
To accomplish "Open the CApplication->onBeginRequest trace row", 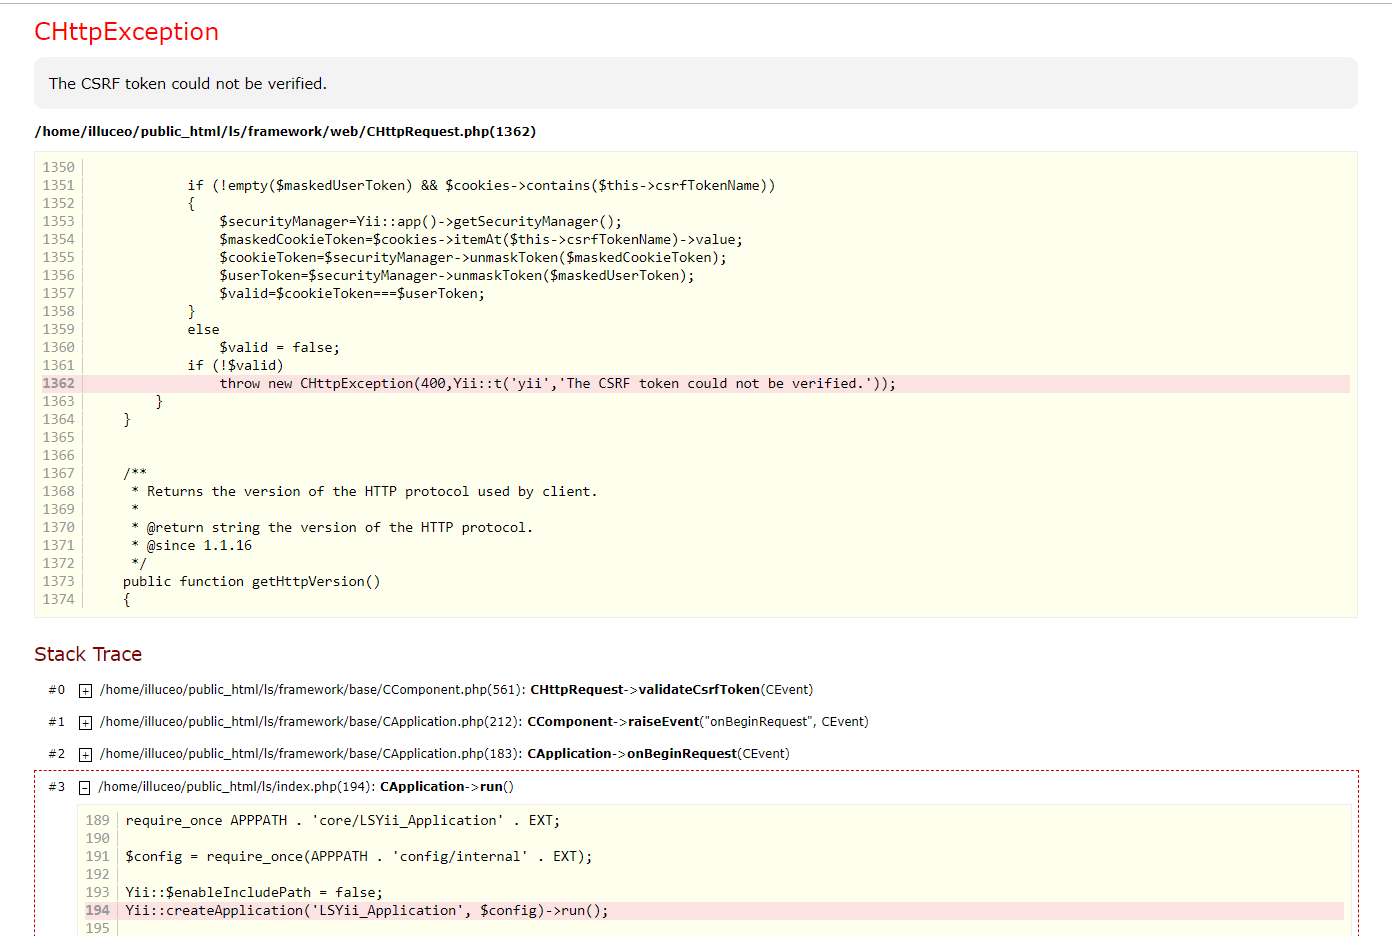I will 444,754.
